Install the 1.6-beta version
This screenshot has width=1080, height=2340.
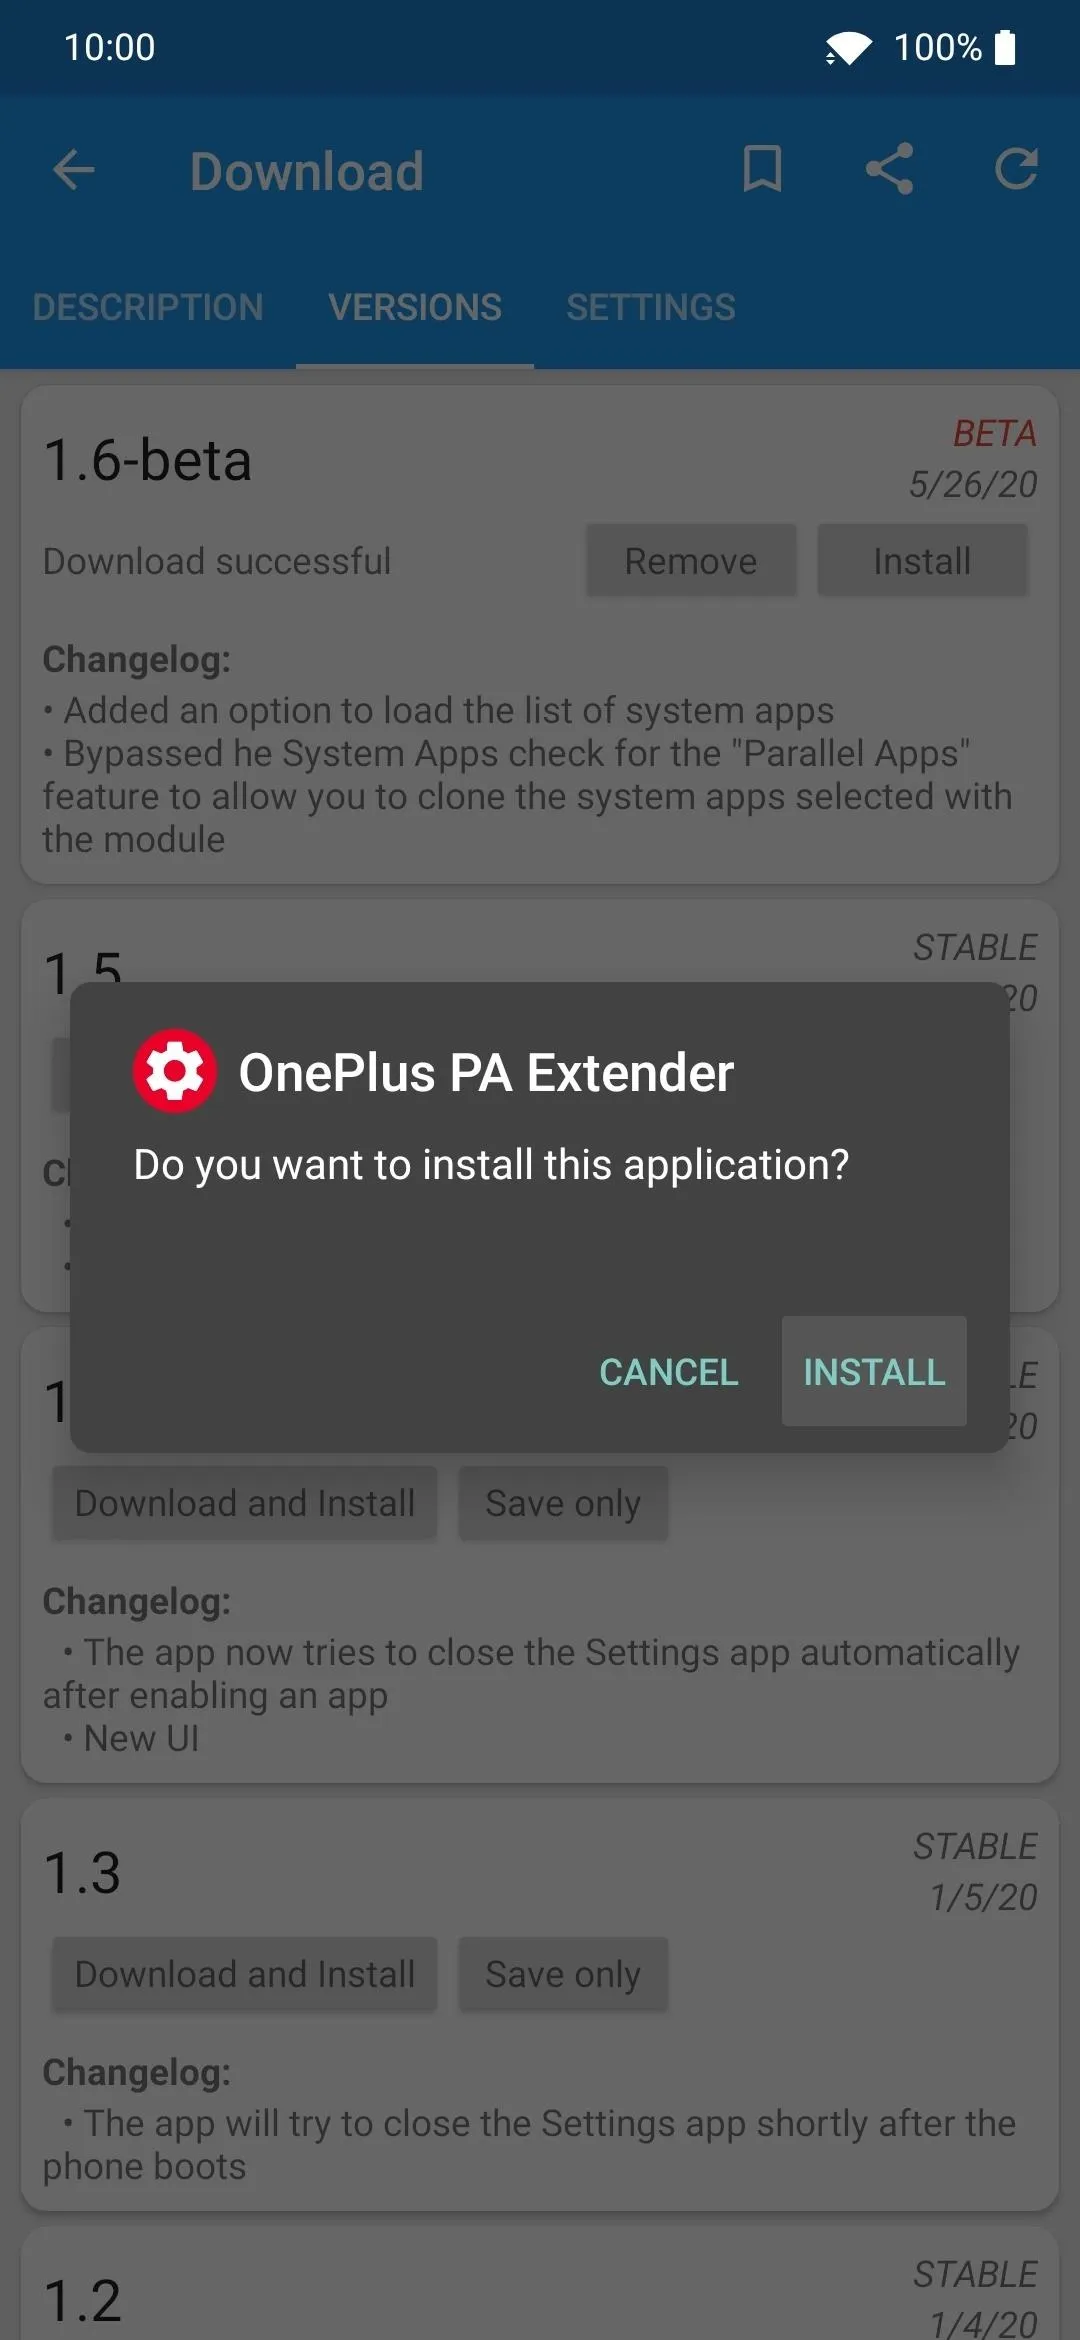[x=922, y=561]
